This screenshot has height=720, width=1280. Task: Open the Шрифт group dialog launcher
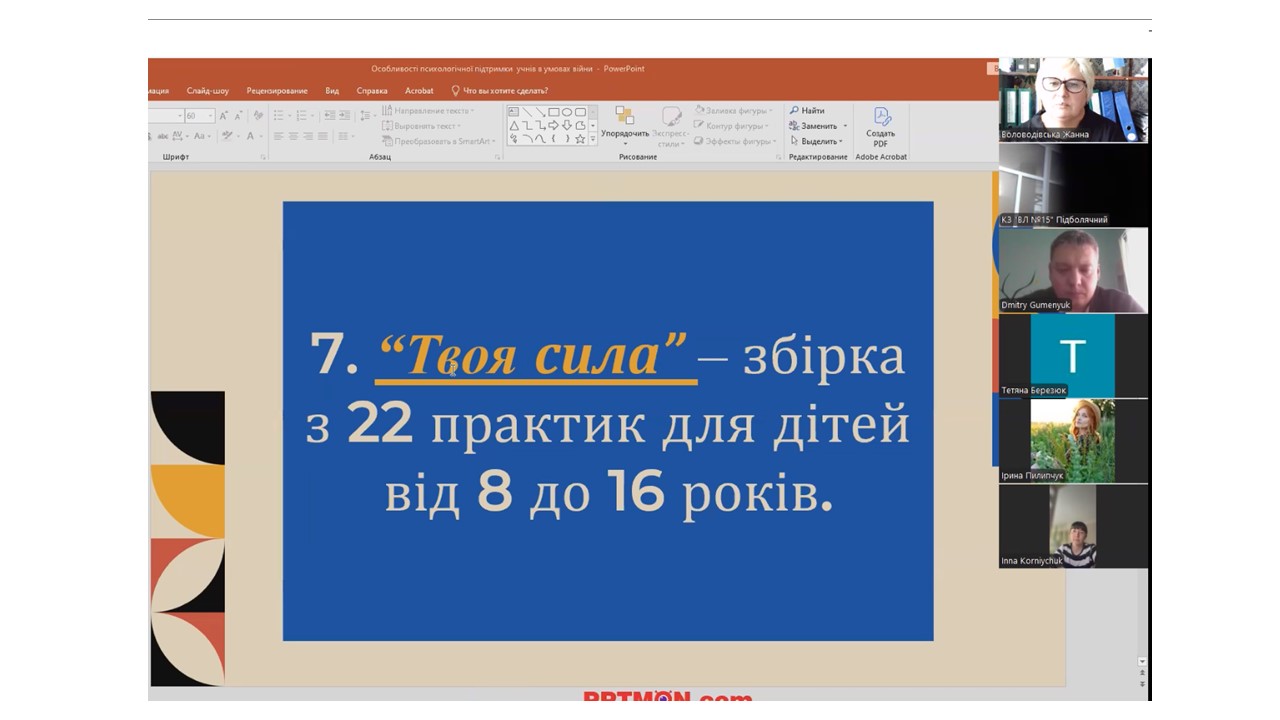coord(263,157)
